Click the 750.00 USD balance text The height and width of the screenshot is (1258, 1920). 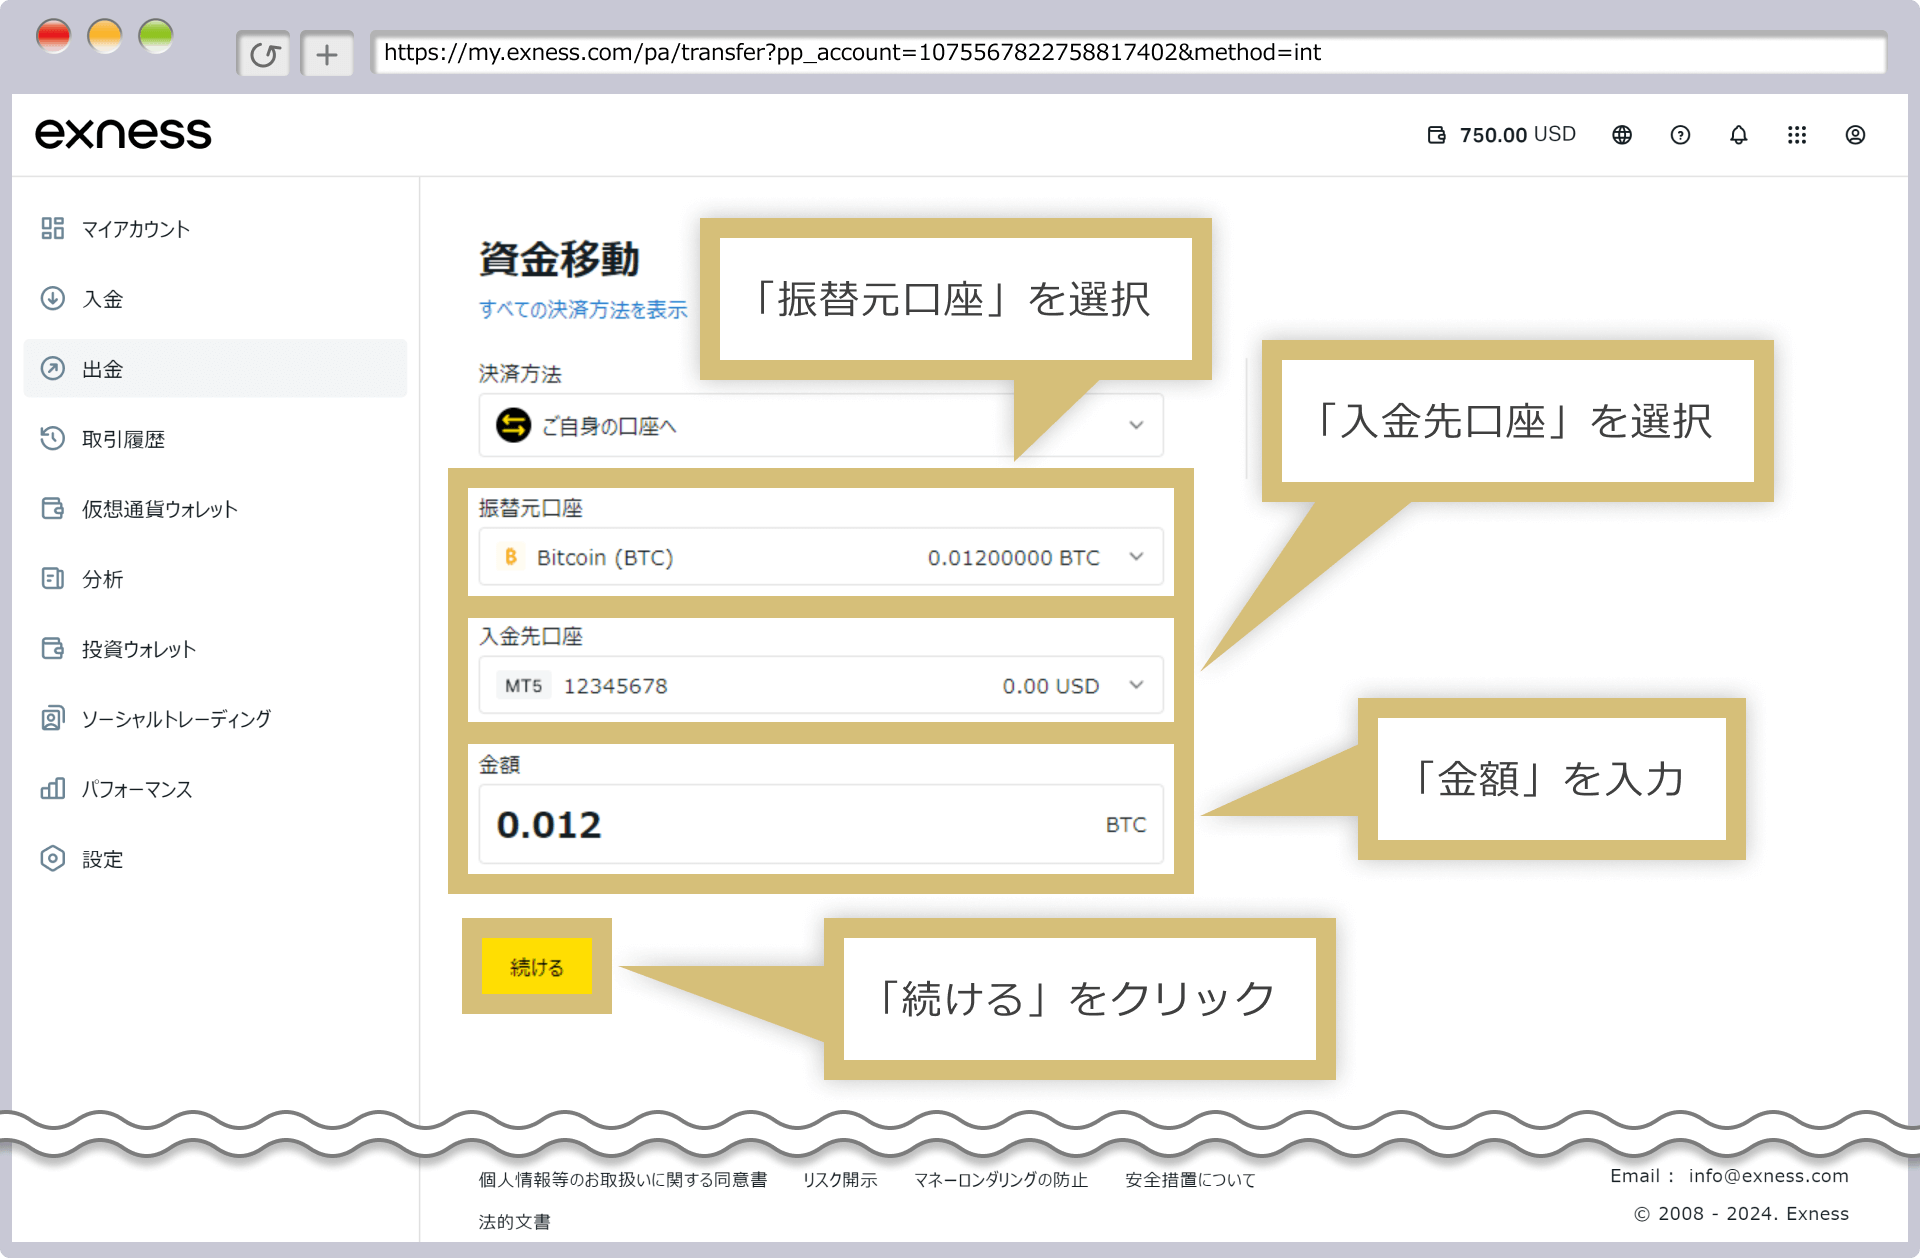tap(1517, 135)
